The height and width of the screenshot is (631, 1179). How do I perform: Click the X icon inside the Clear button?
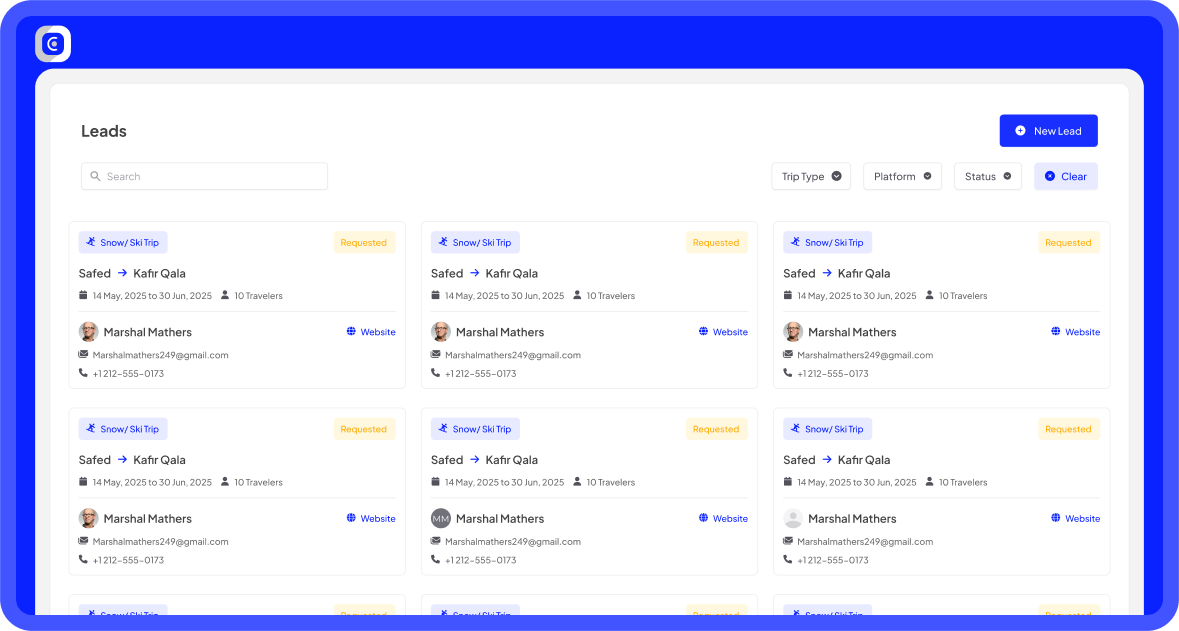tap(1050, 176)
